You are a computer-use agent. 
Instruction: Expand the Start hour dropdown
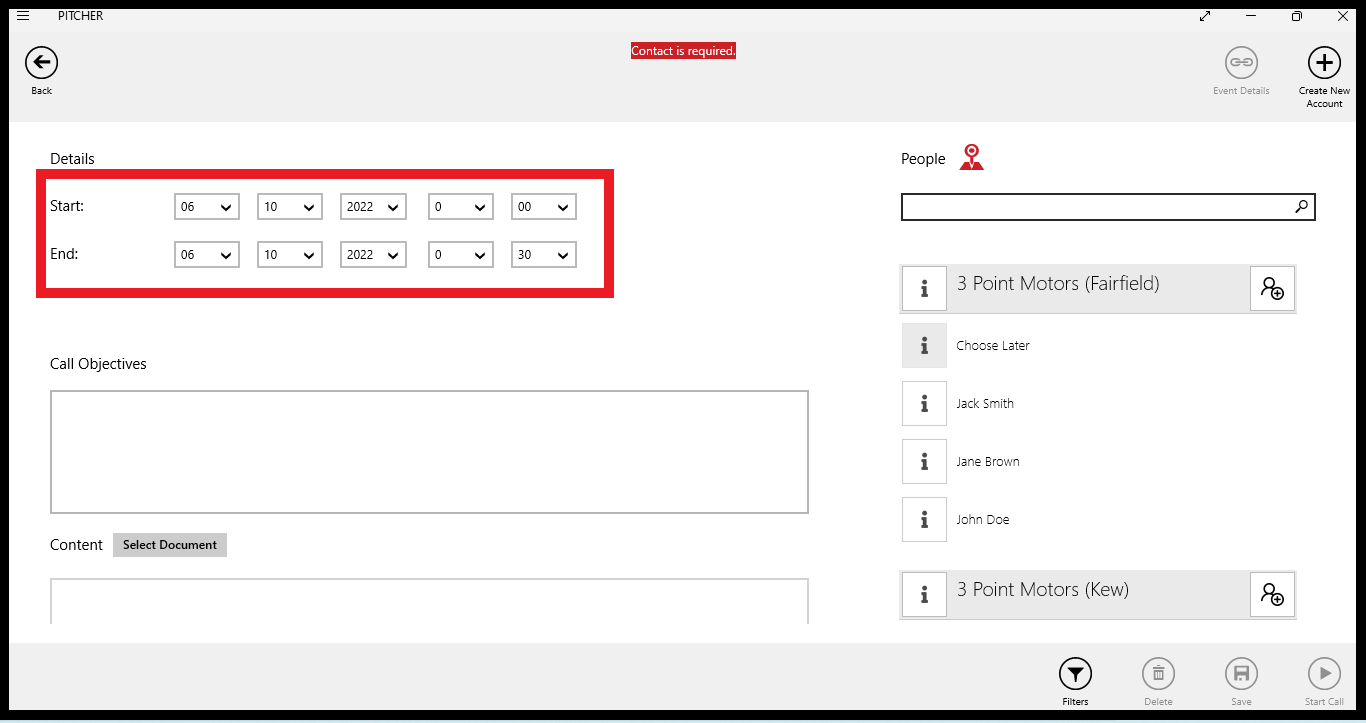point(460,207)
